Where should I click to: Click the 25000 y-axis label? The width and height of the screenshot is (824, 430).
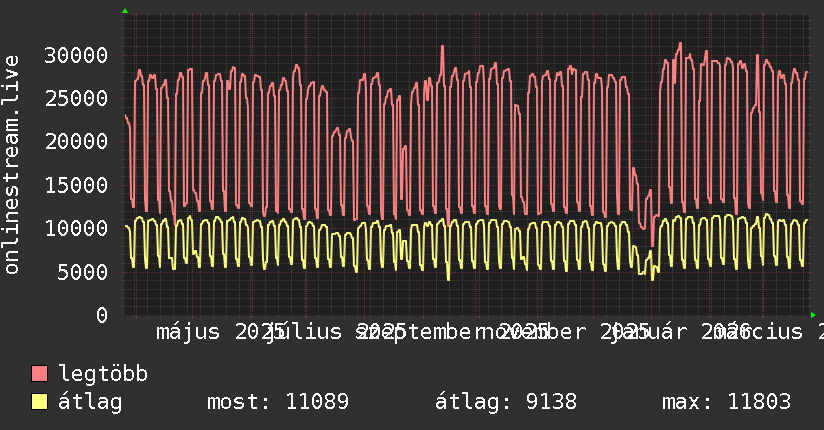(x=76, y=99)
